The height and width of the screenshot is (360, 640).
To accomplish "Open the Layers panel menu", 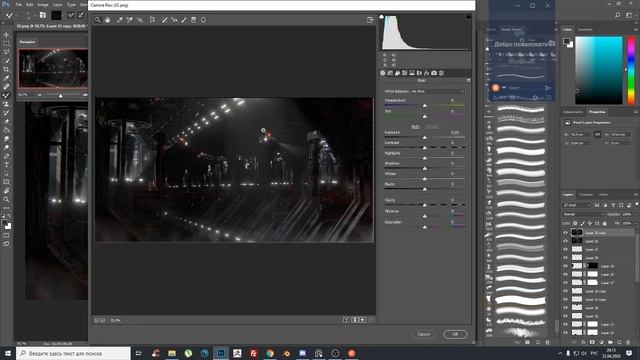I will [x=636, y=195].
